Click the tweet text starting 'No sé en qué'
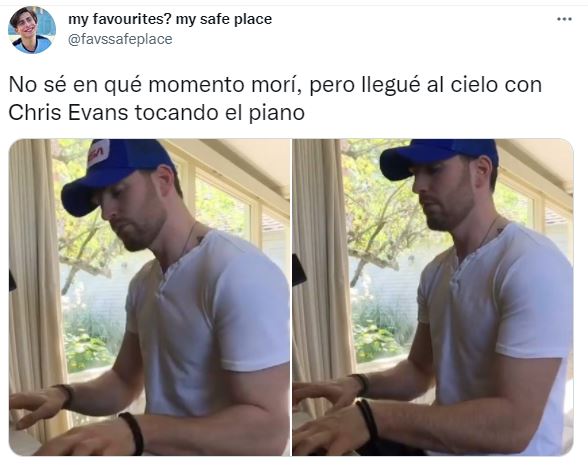This screenshot has width=588, height=470. (275, 99)
